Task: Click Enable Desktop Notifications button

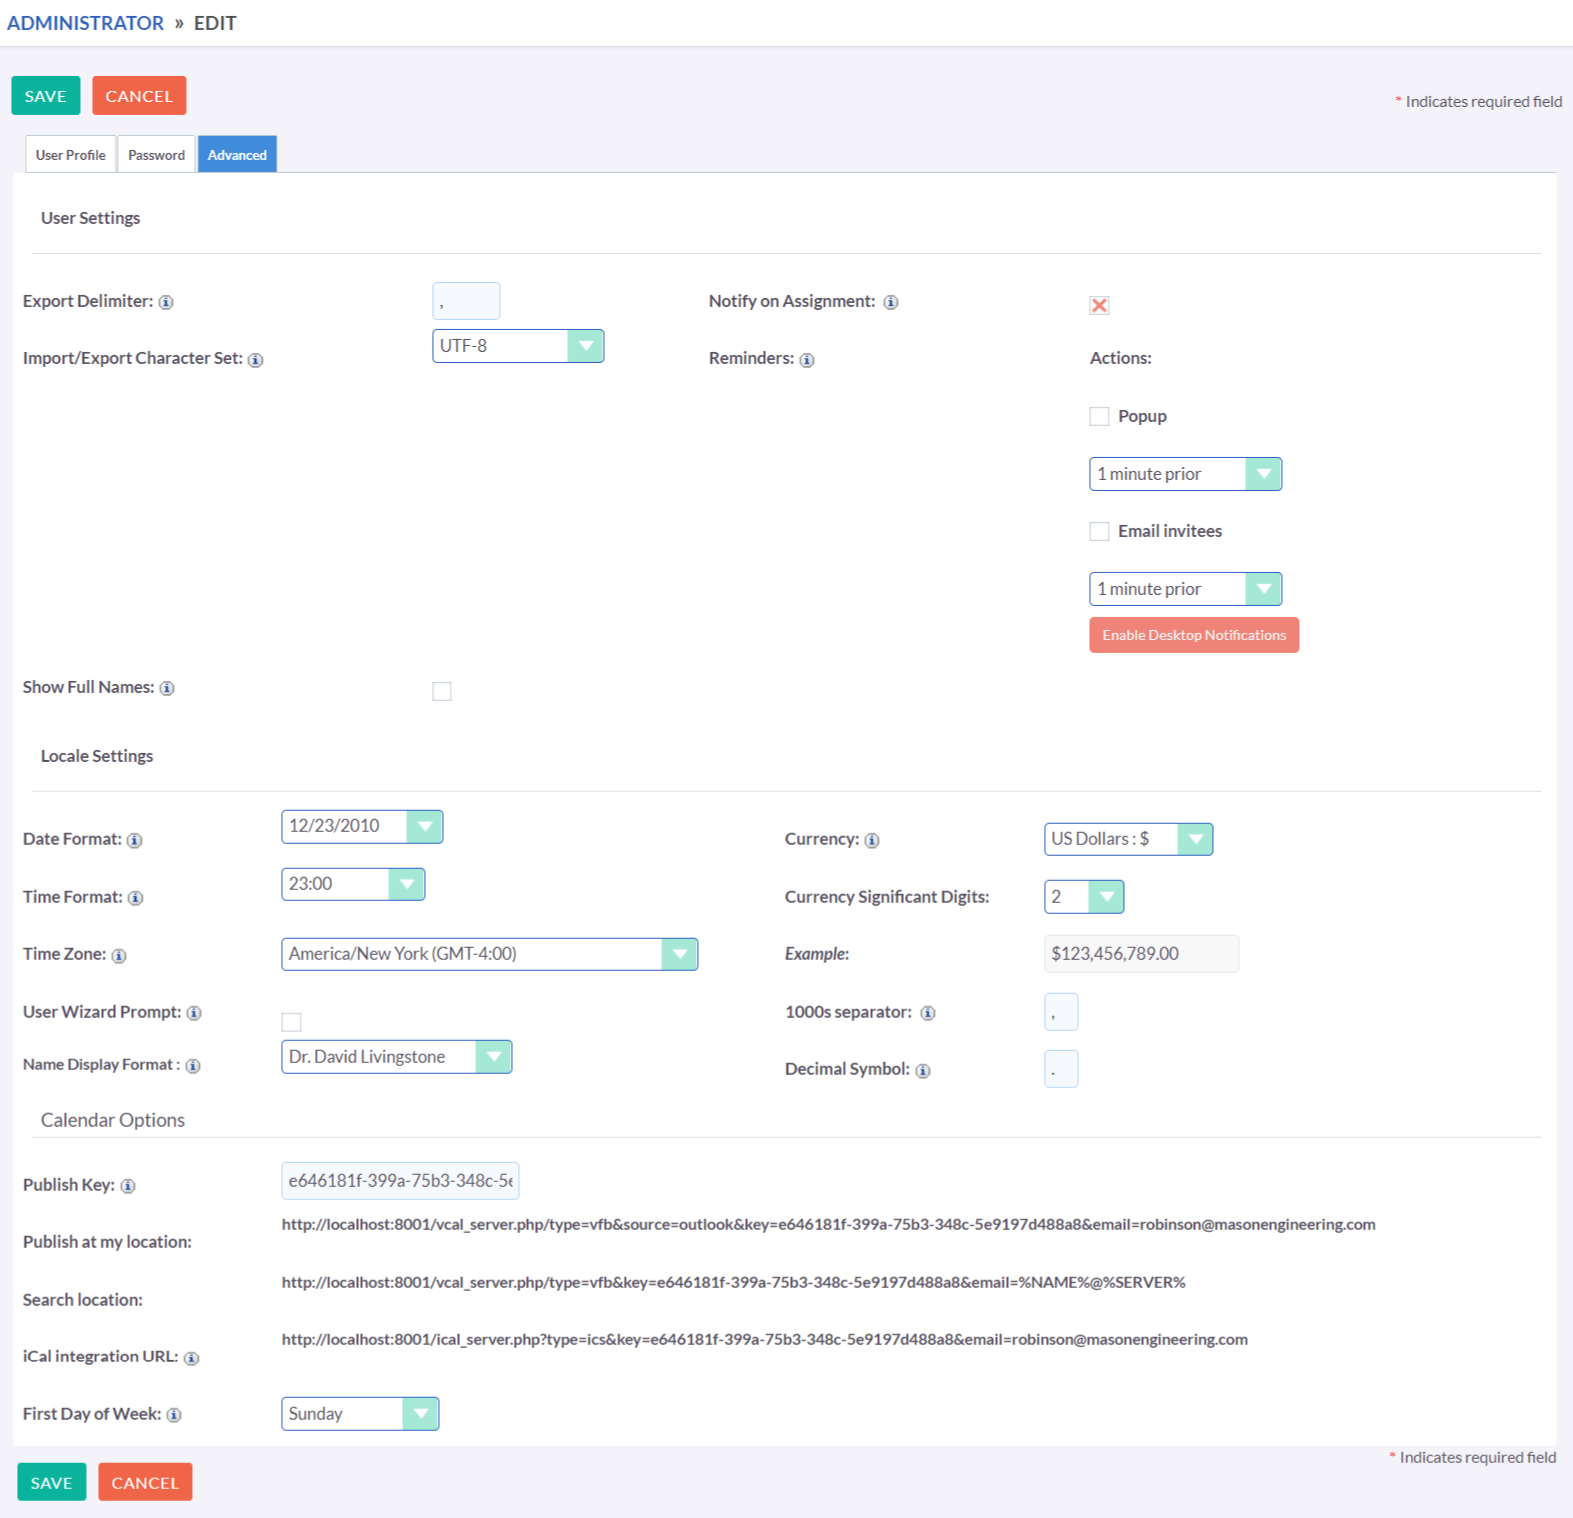Action: pyautogui.click(x=1194, y=636)
